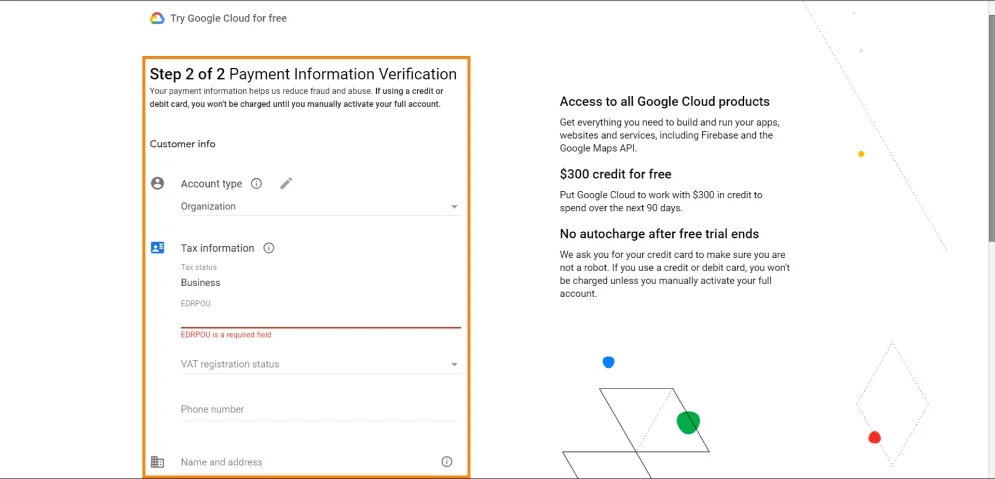Click 'Access to all Google Cloud products' heading

(664, 102)
